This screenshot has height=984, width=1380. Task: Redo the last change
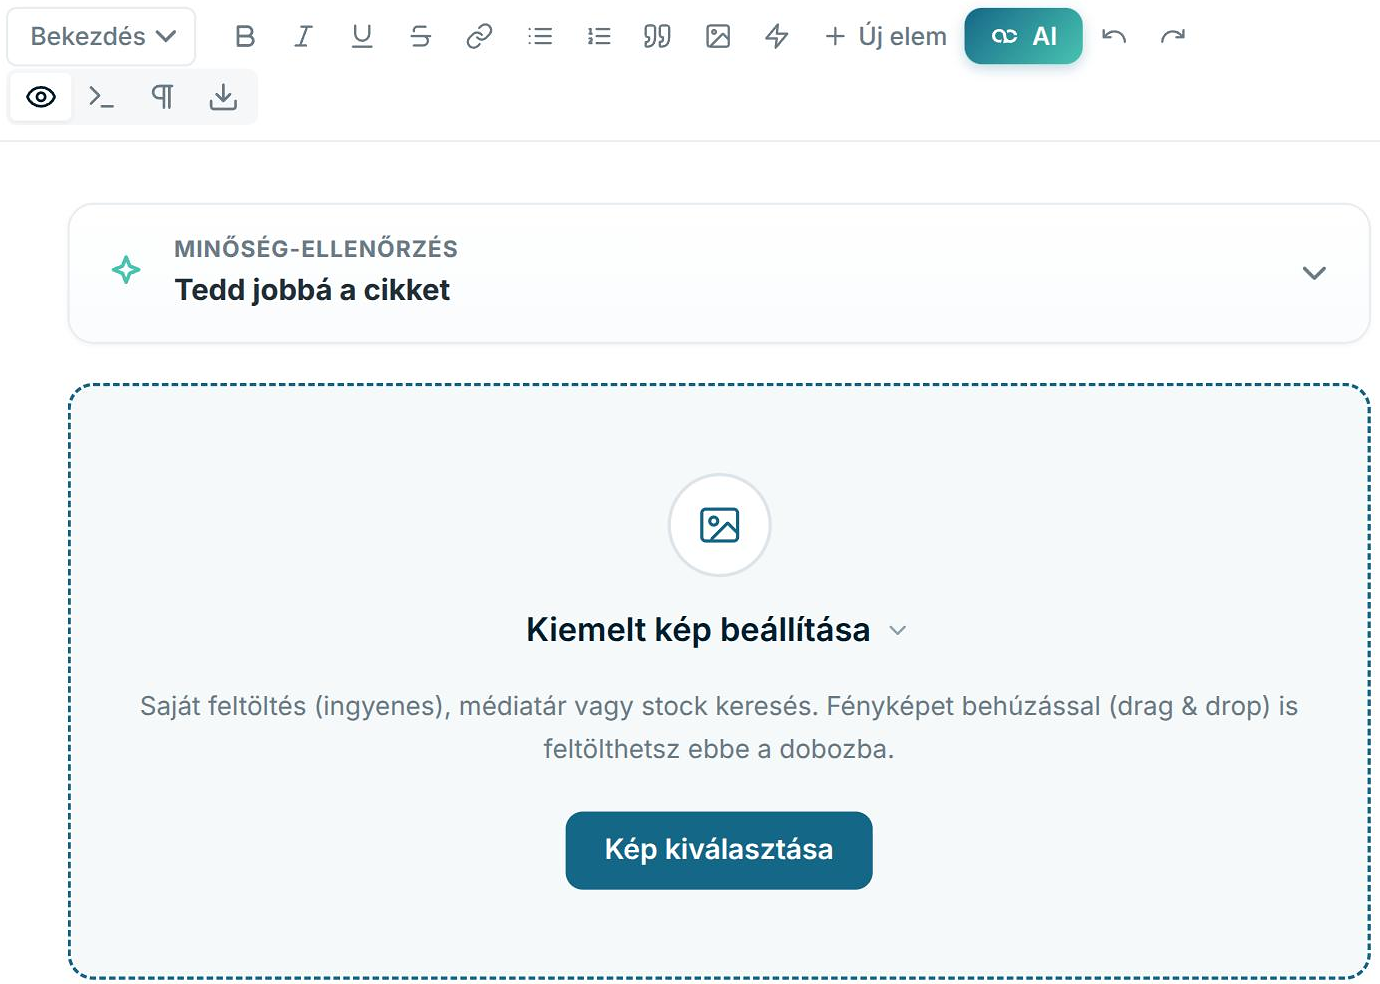[x=1173, y=36]
